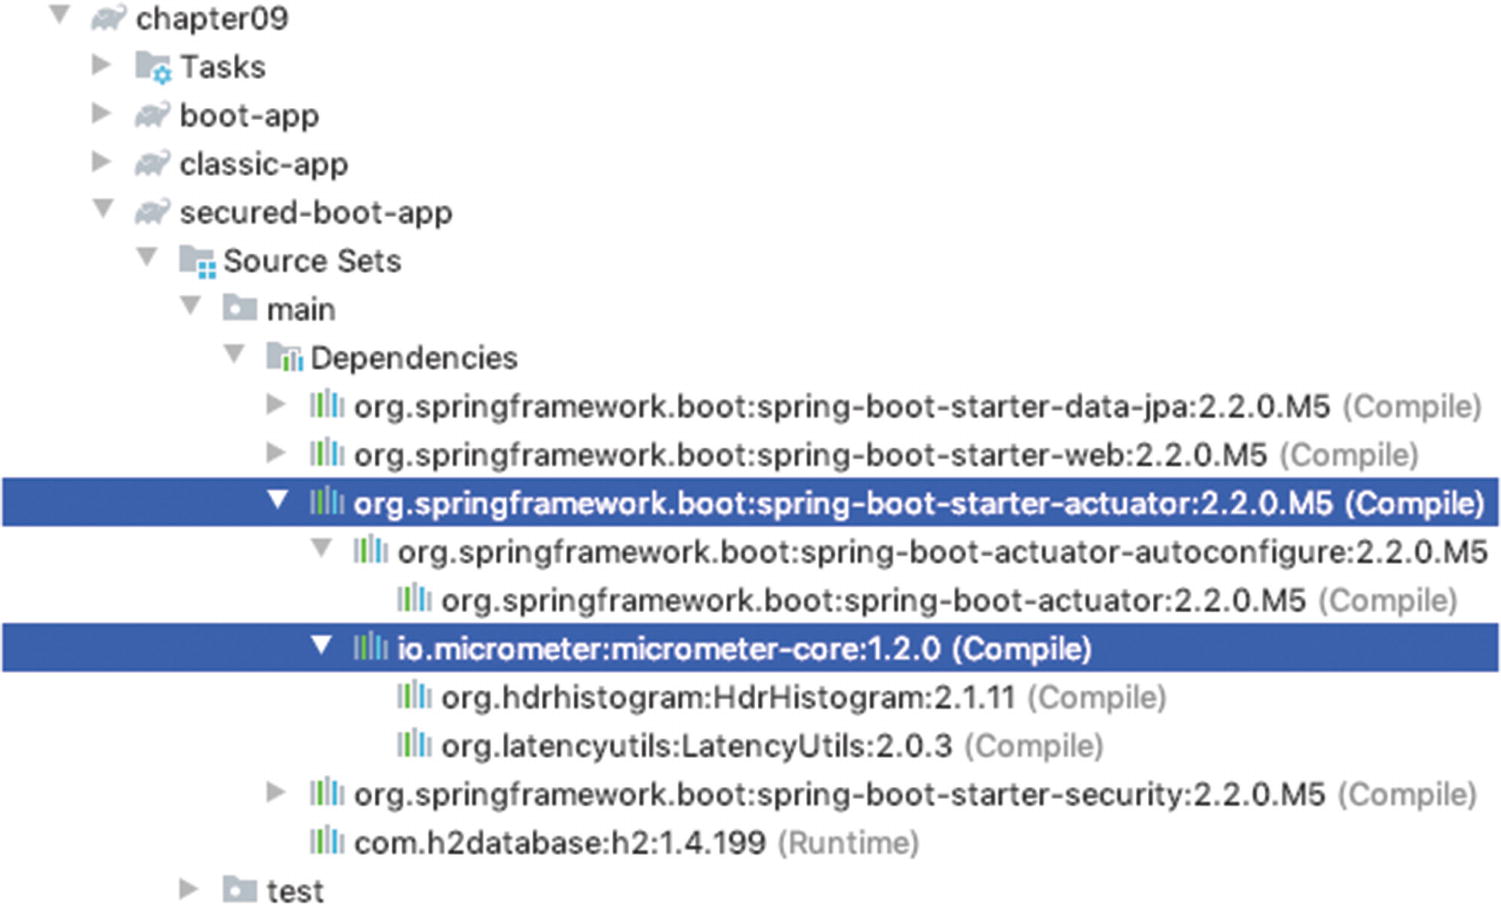The image size is (1501, 907).
Task: Expand the test source set
Action: 189,888
